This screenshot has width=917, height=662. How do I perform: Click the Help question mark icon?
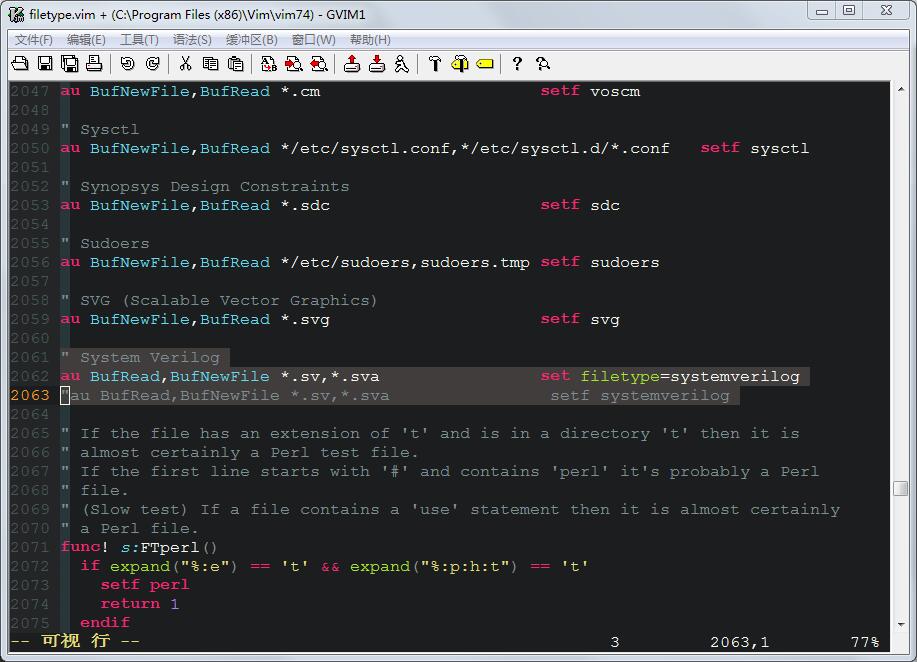point(517,63)
